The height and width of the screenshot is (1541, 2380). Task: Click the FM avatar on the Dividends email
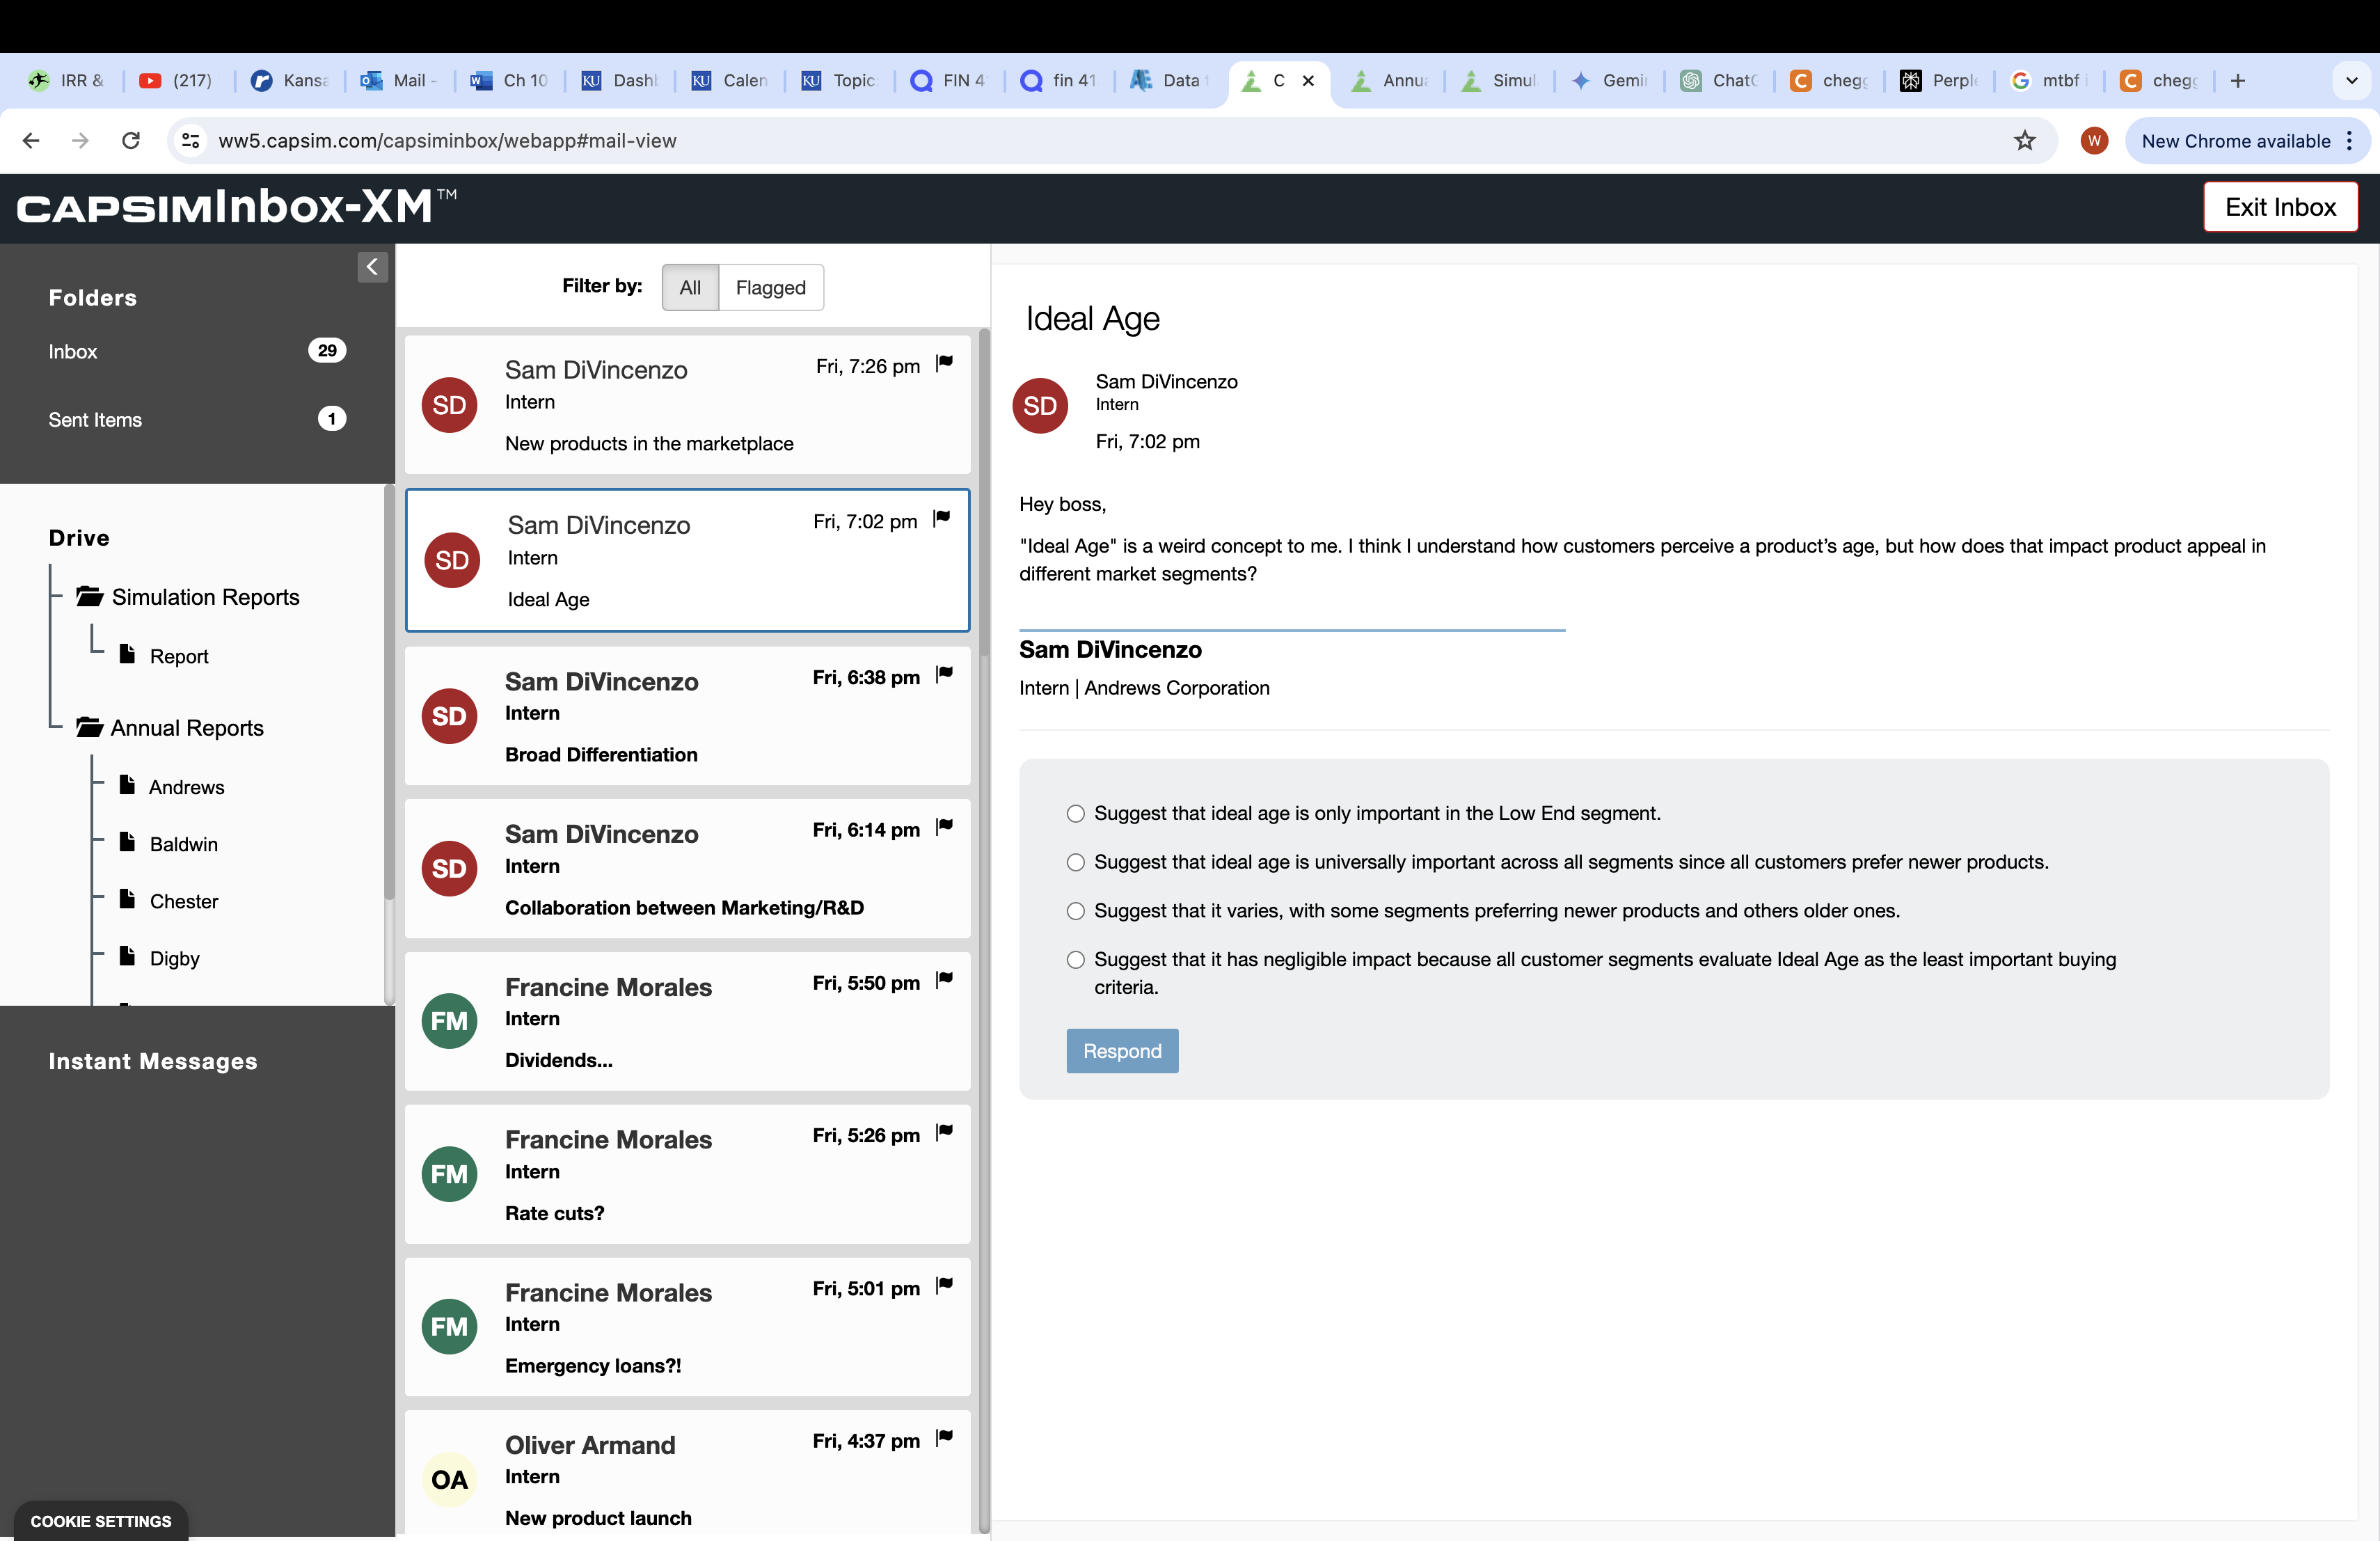click(x=449, y=1021)
